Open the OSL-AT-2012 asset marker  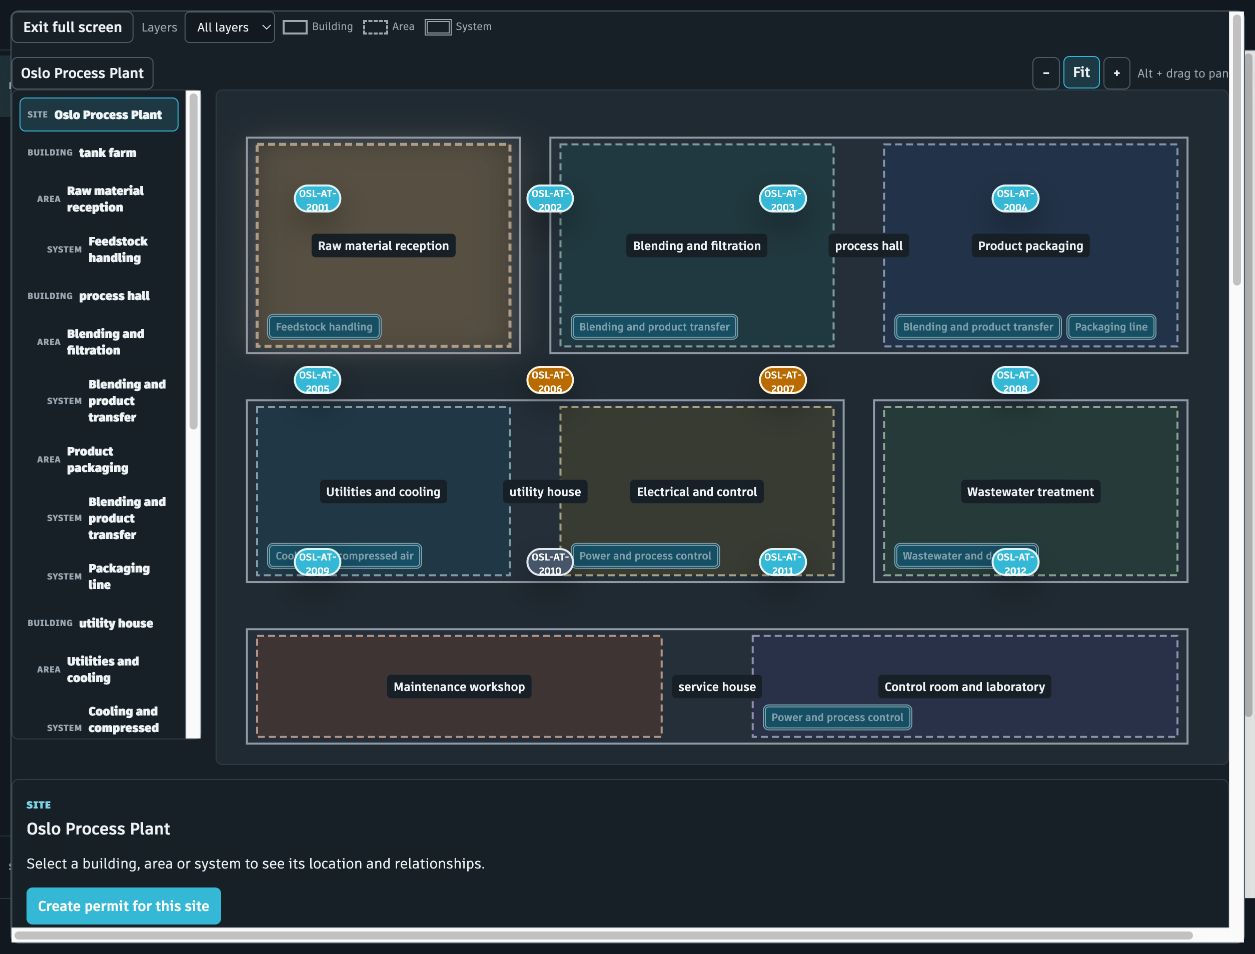pyautogui.click(x=1015, y=562)
